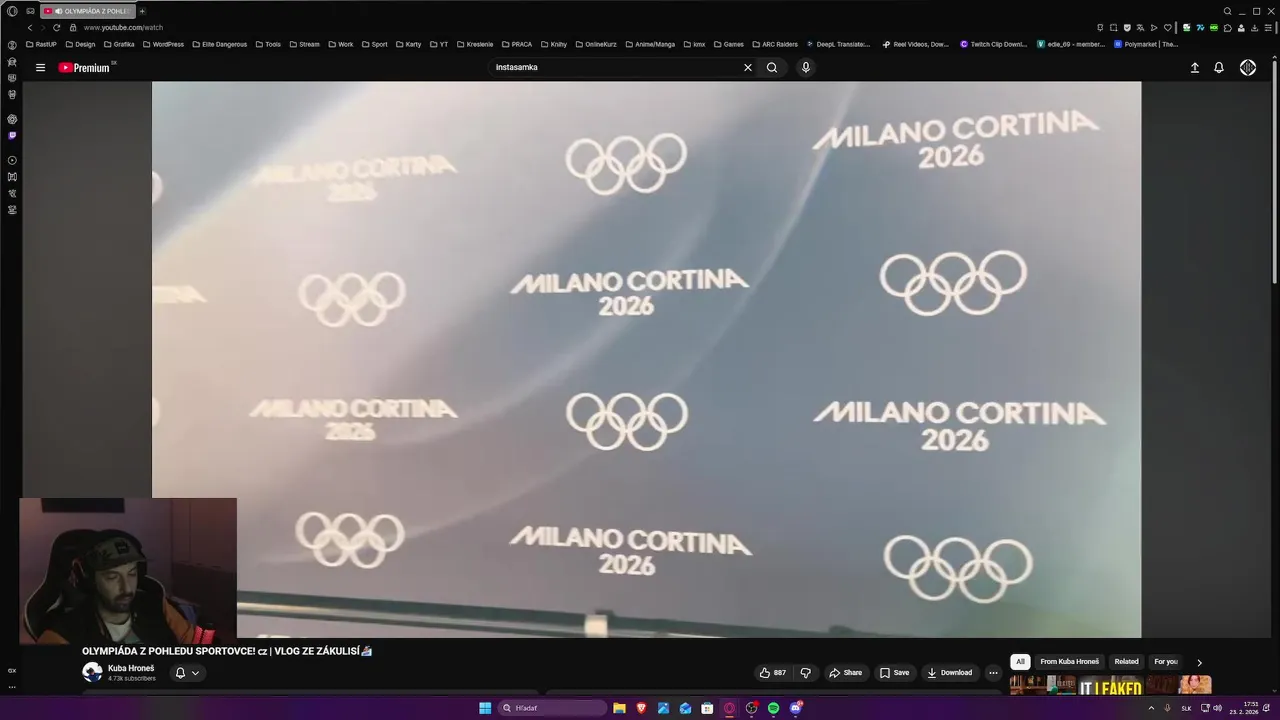Open the YouTube upload/create icon
Viewport: 1280px width, 720px height.
pos(1194,68)
